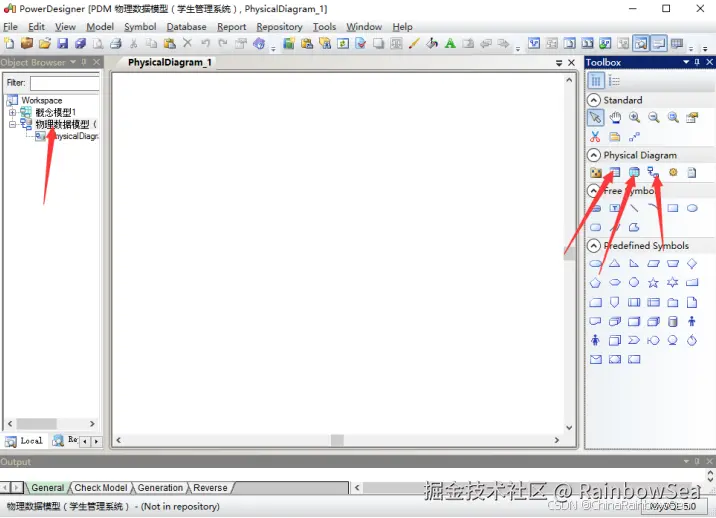Click the green A text style icon

pos(450,43)
